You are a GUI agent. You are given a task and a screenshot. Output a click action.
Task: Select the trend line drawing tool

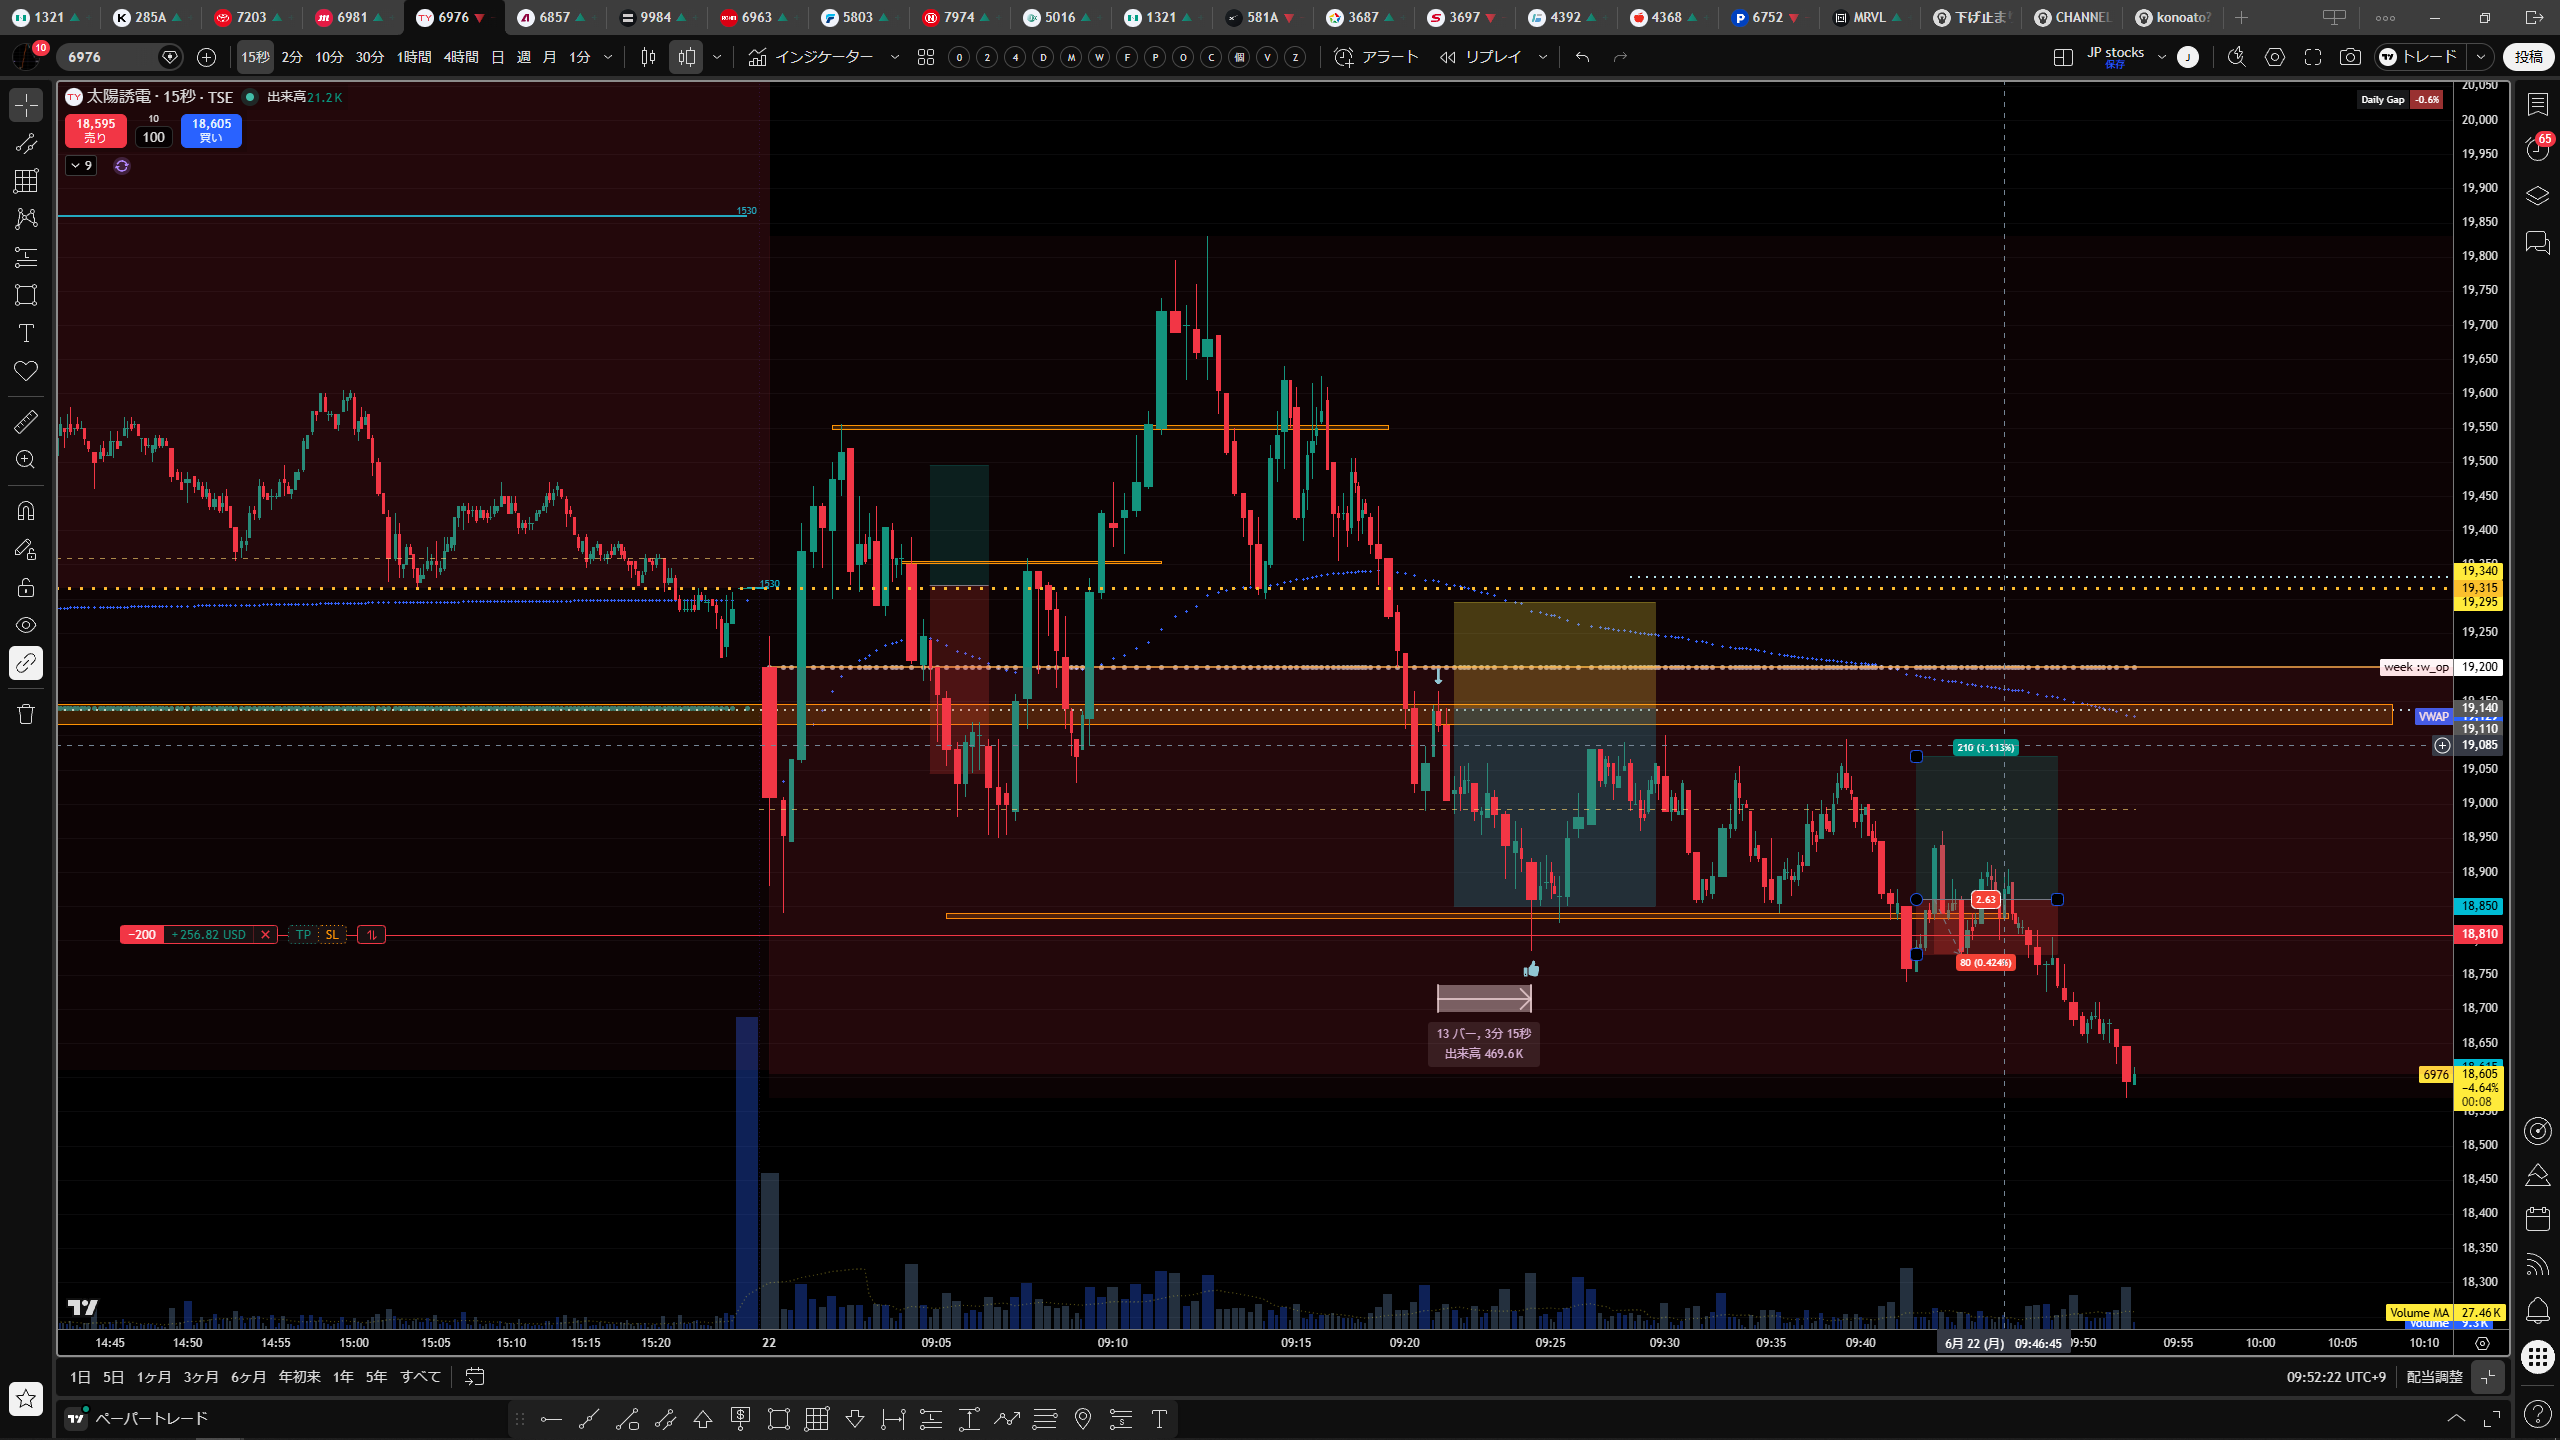click(26, 143)
